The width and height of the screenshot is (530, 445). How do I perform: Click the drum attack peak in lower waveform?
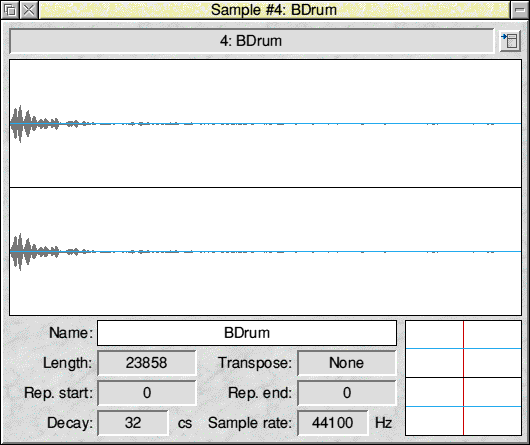(x=20, y=252)
